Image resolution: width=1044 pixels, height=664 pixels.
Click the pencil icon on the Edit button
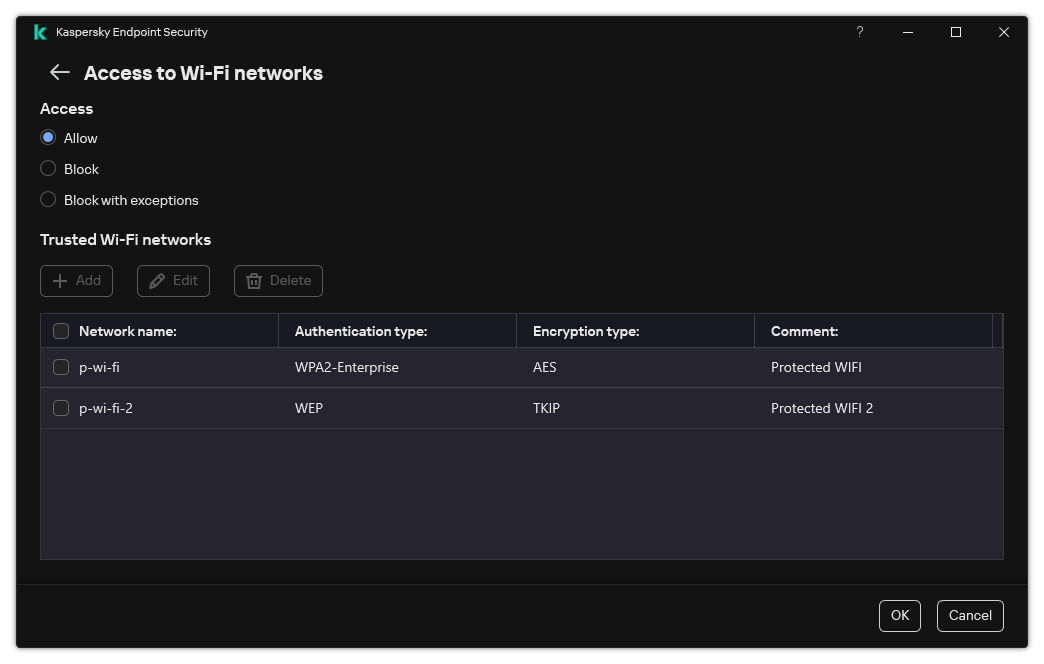pos(157,281)
